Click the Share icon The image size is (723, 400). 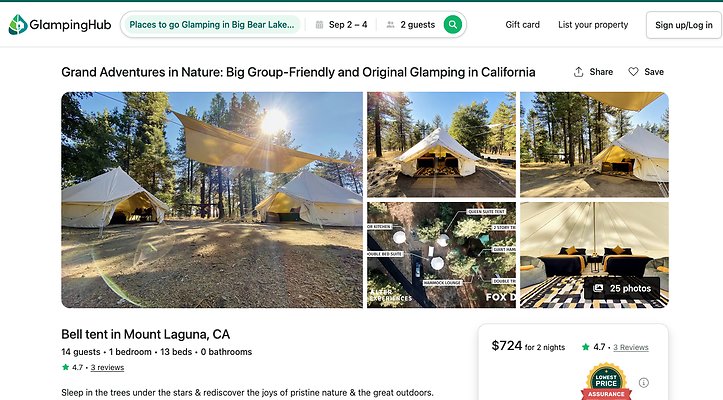(579, 72)
